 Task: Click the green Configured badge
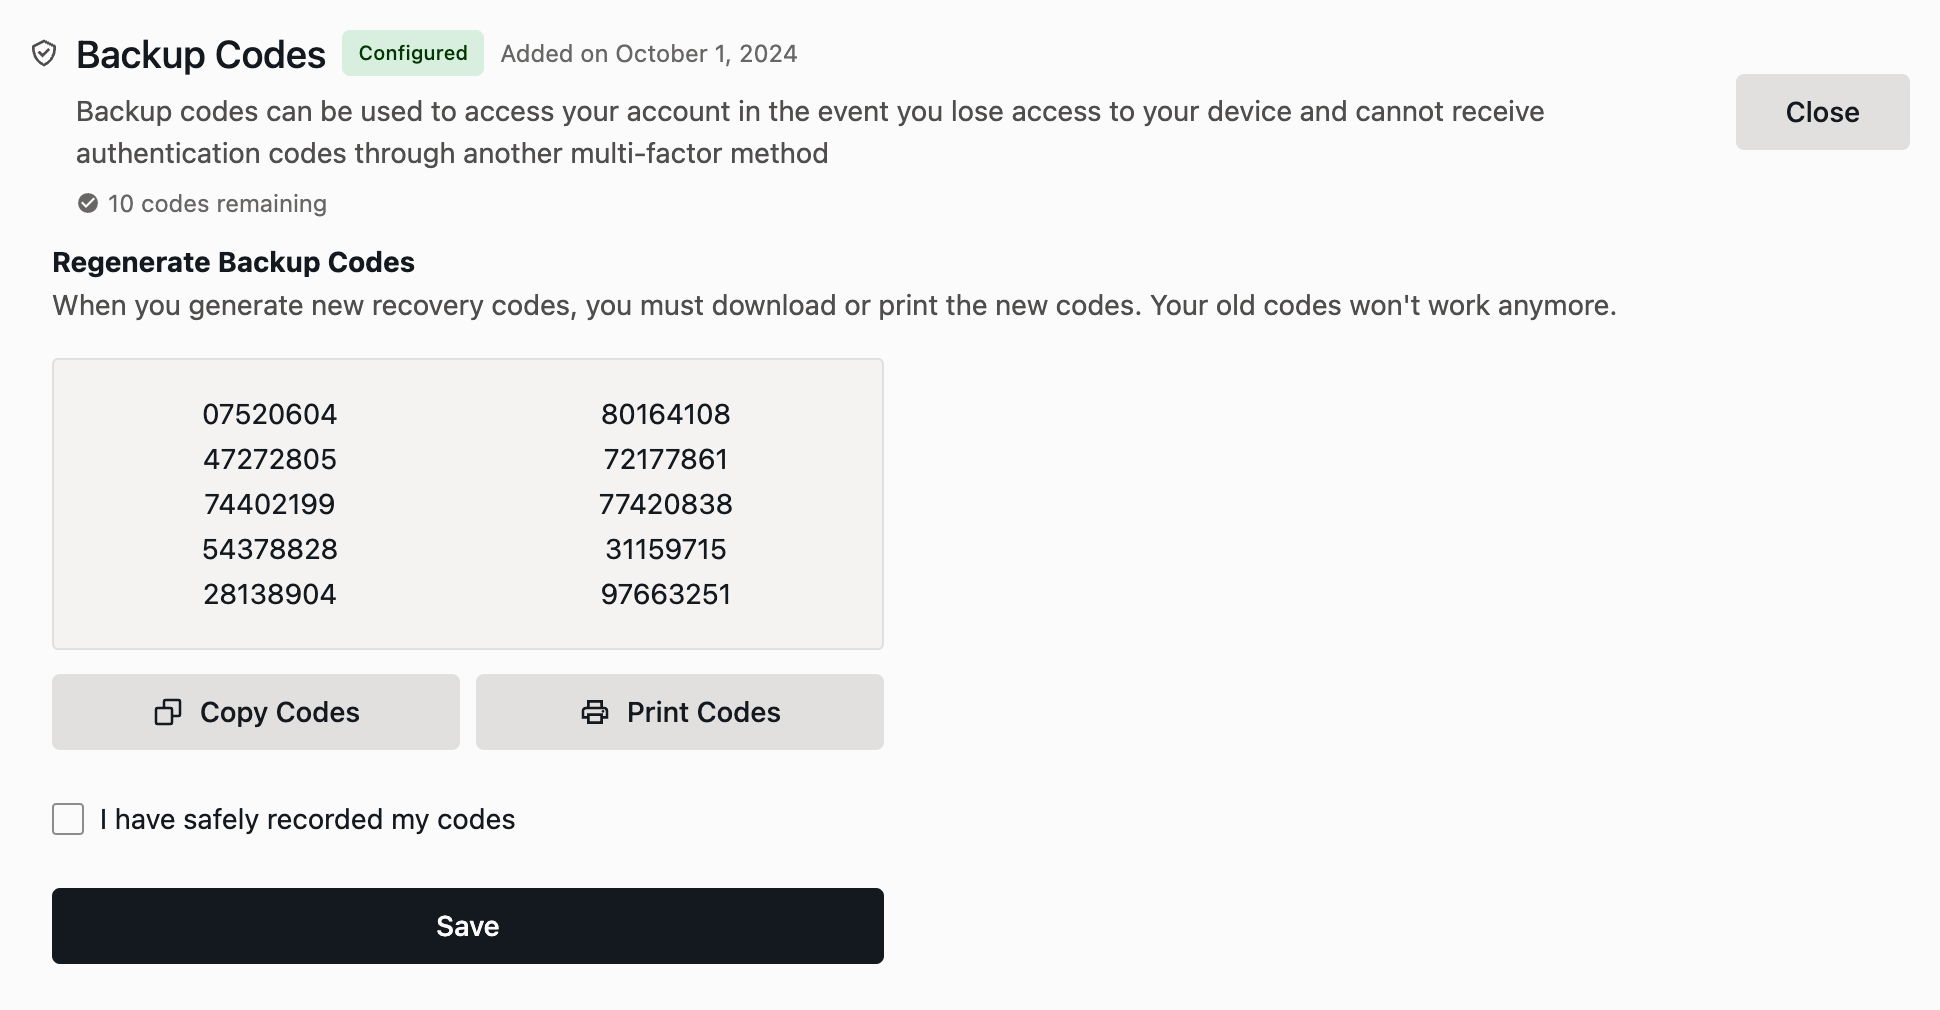tap(413, 53)
